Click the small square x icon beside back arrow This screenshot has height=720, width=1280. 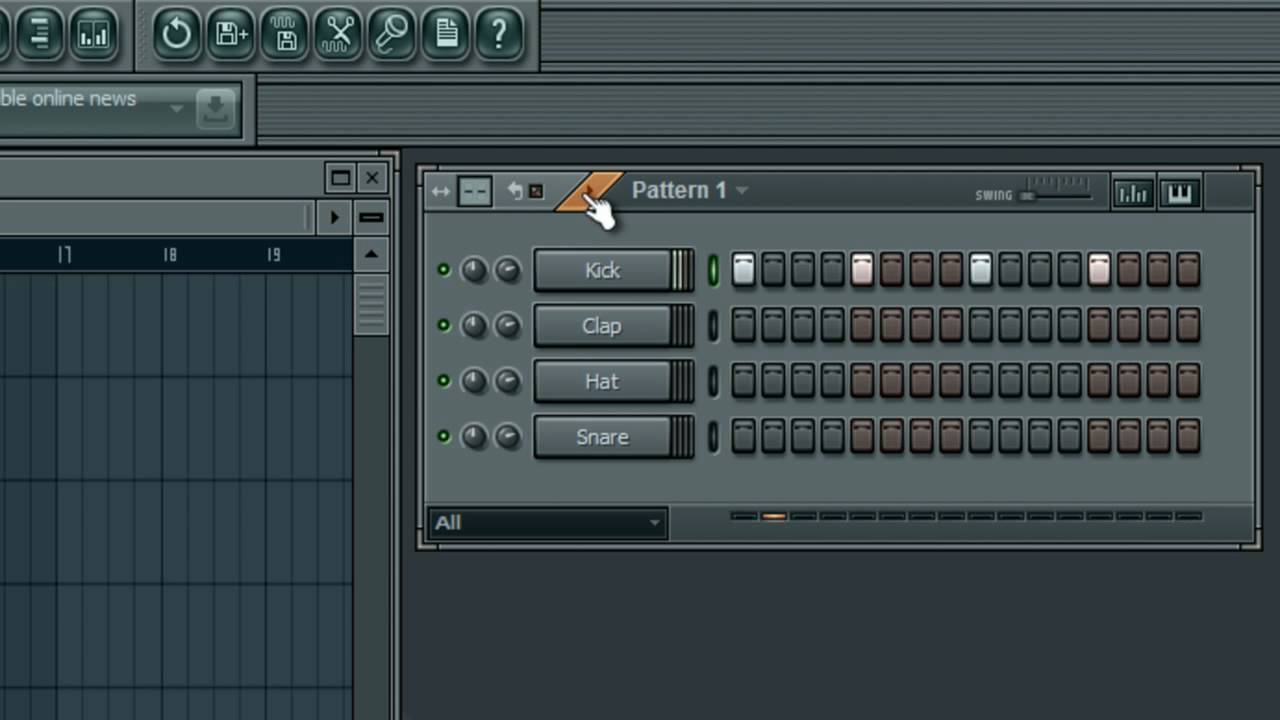536,191
